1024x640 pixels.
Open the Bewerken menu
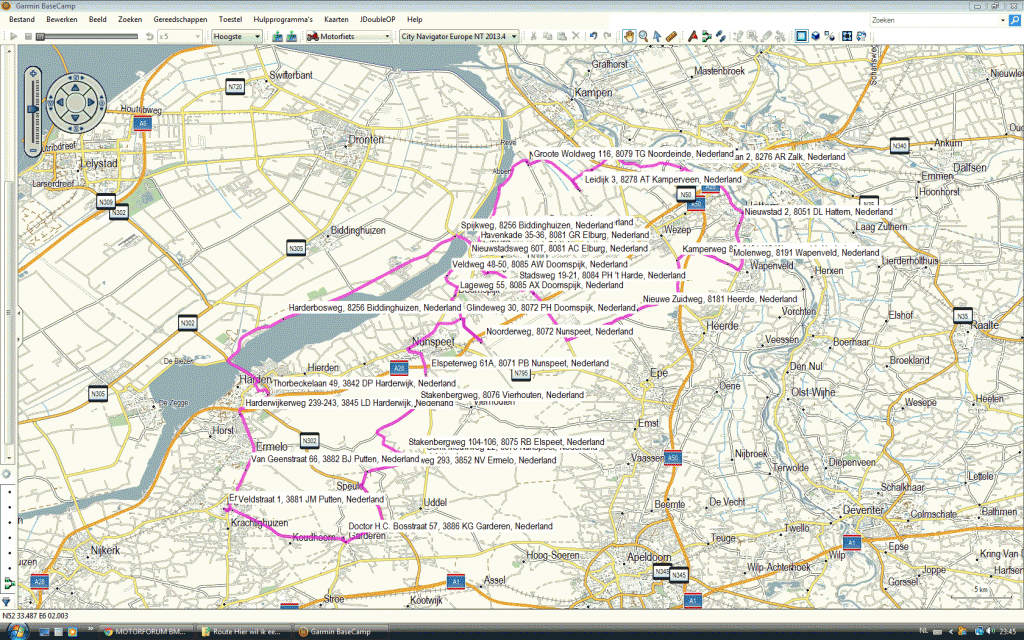[61, 20]
